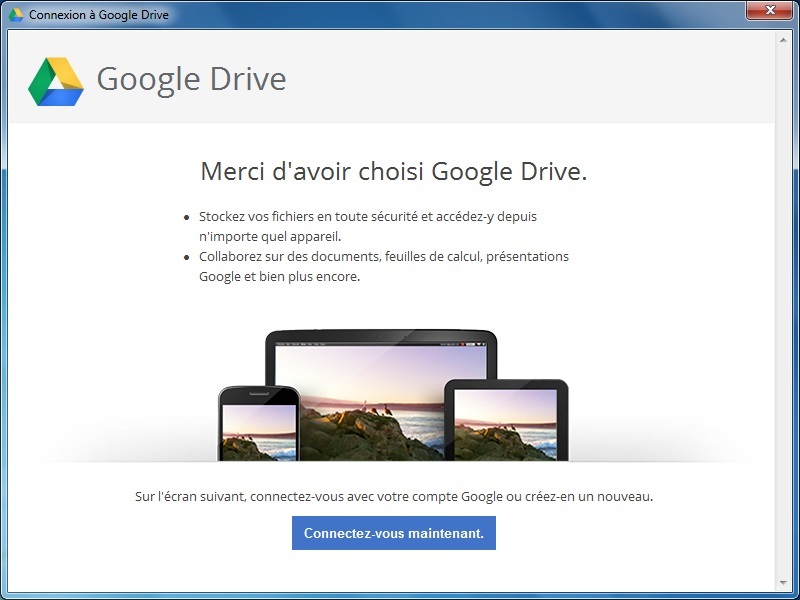Click the tablet device image

(x=506, y=422)
